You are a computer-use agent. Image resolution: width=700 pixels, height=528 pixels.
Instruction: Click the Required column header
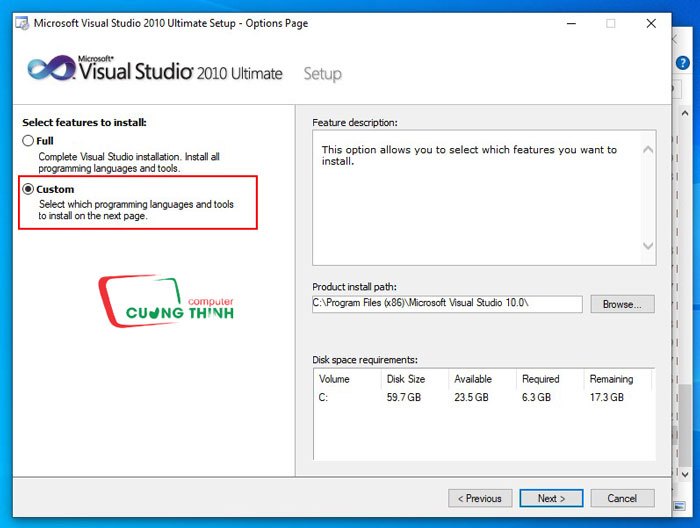(x=550, y=379)
